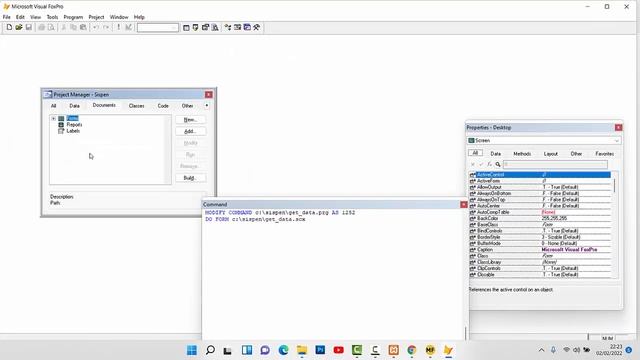Viewport: 640px width, 360px height.
Task: Open the Tools menu
Action: pyautogui.click(x=52, y=17)
